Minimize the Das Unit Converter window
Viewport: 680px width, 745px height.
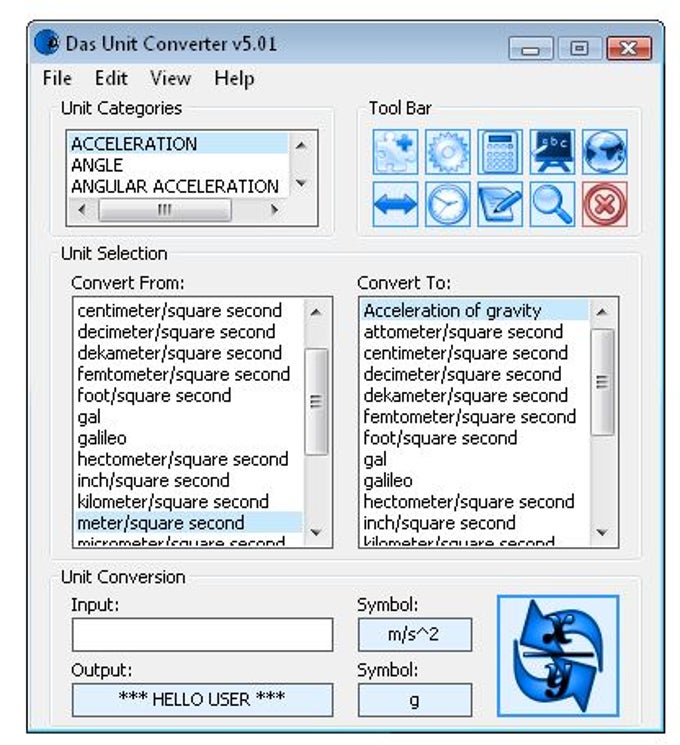pyautogui.click(x=531, y=48)
